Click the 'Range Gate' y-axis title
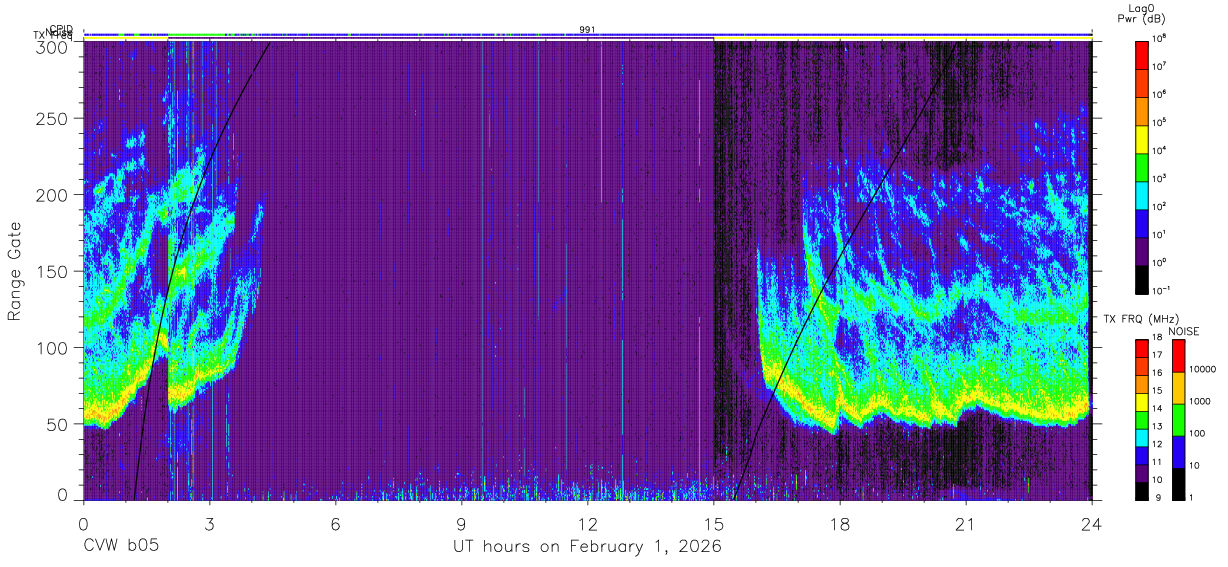 click(15, 270)
